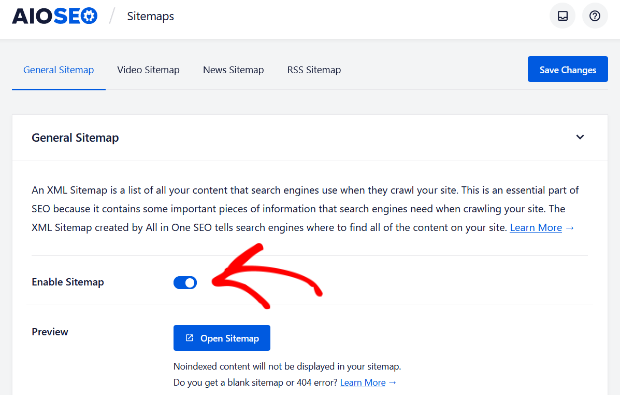Collapse the General Sitemap section chevron

click(x=580, y=137)
